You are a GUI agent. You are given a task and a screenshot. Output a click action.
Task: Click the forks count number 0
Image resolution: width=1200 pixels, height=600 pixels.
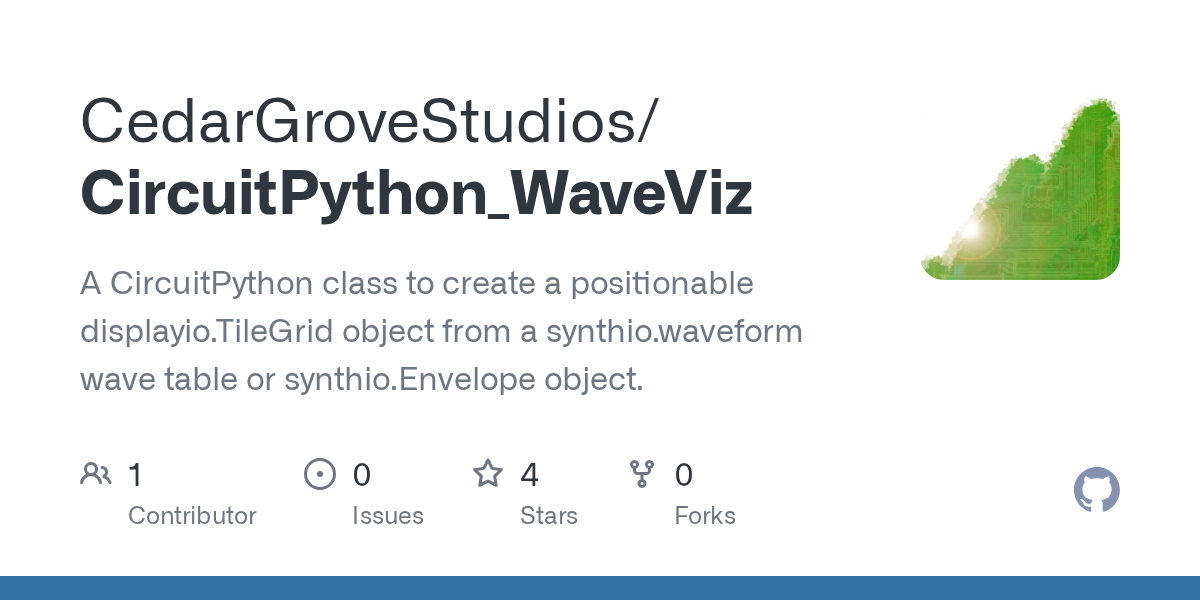[x=684, y=475]
